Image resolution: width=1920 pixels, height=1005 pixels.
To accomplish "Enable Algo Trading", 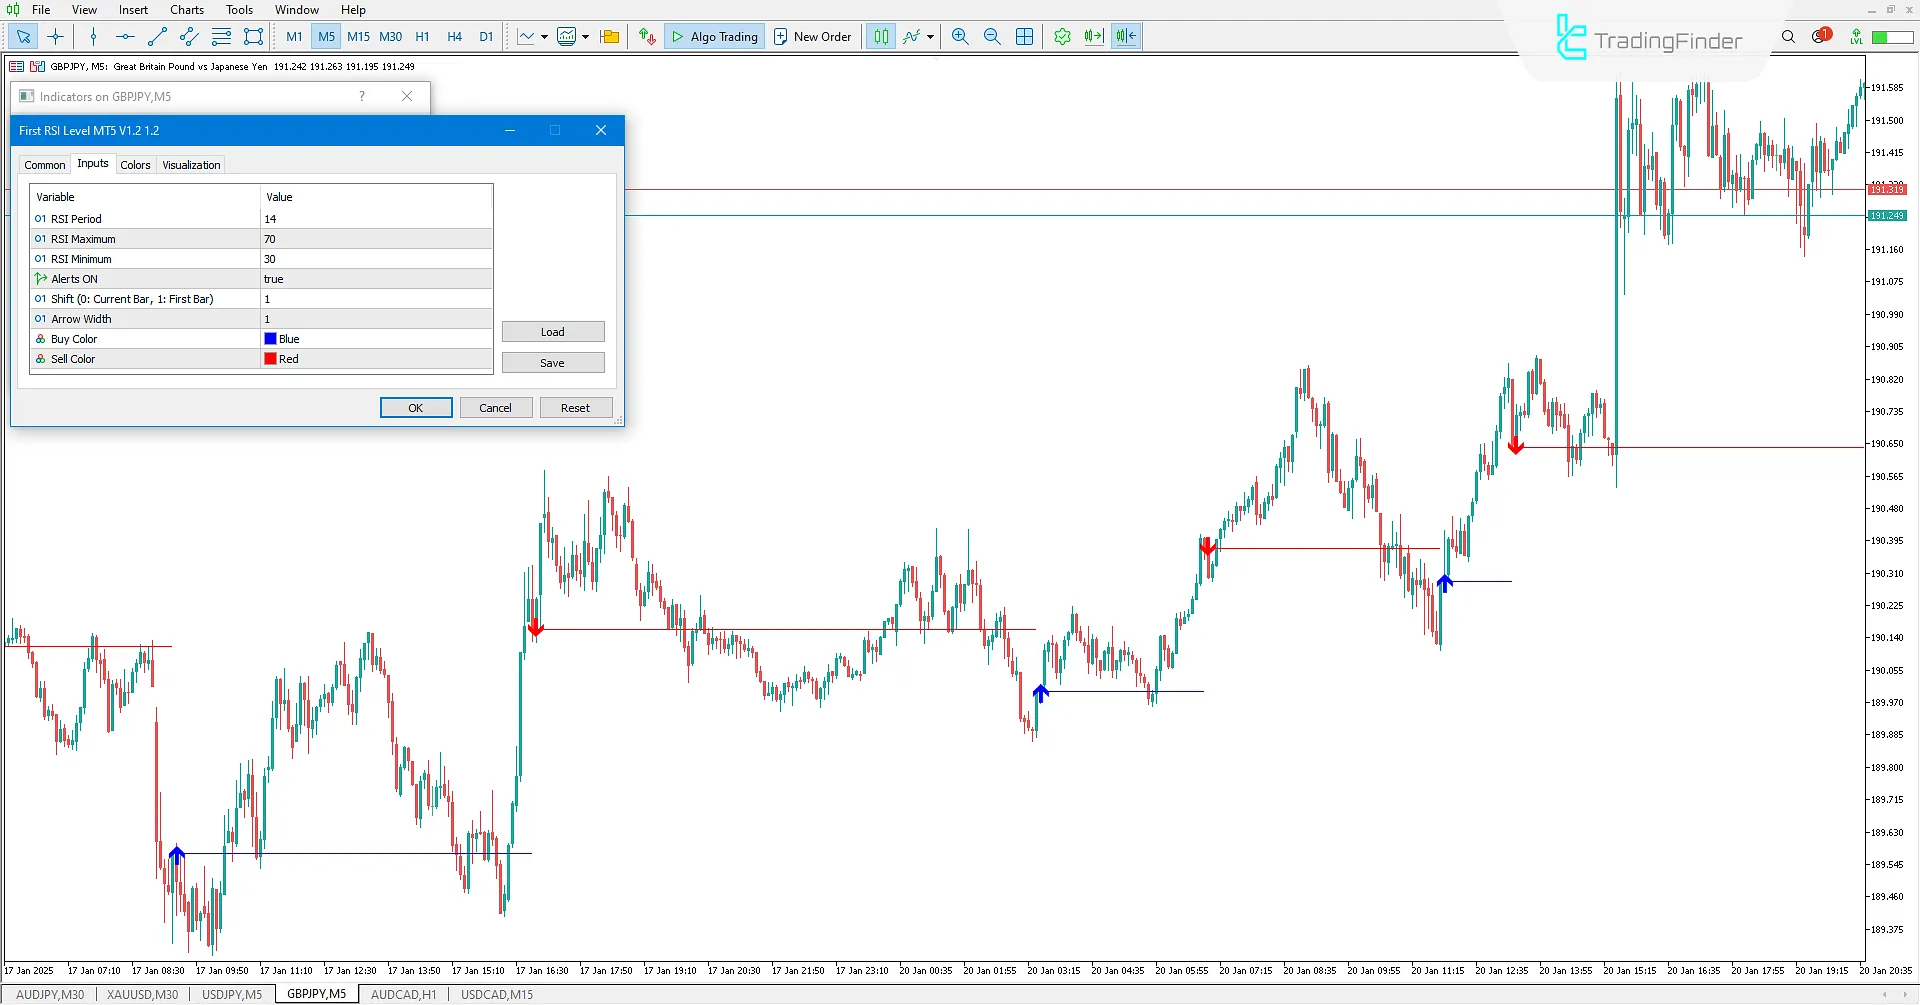I will (x=713, y=36).
